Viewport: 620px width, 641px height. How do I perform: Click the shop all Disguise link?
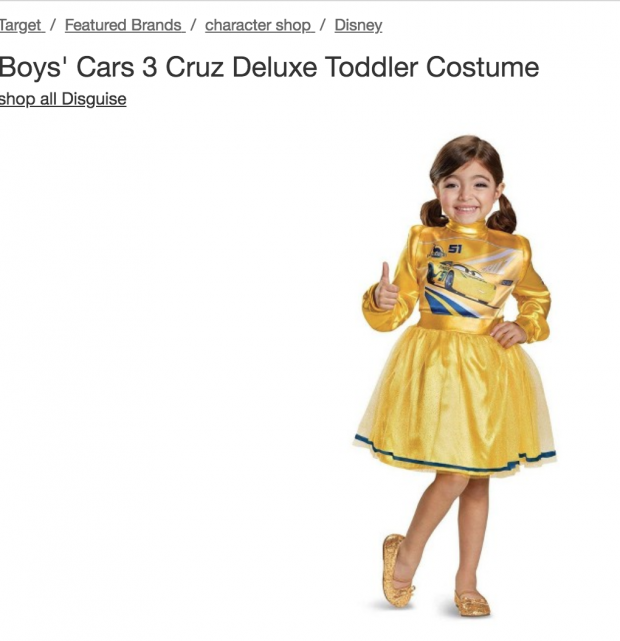[x=63, y=99]
